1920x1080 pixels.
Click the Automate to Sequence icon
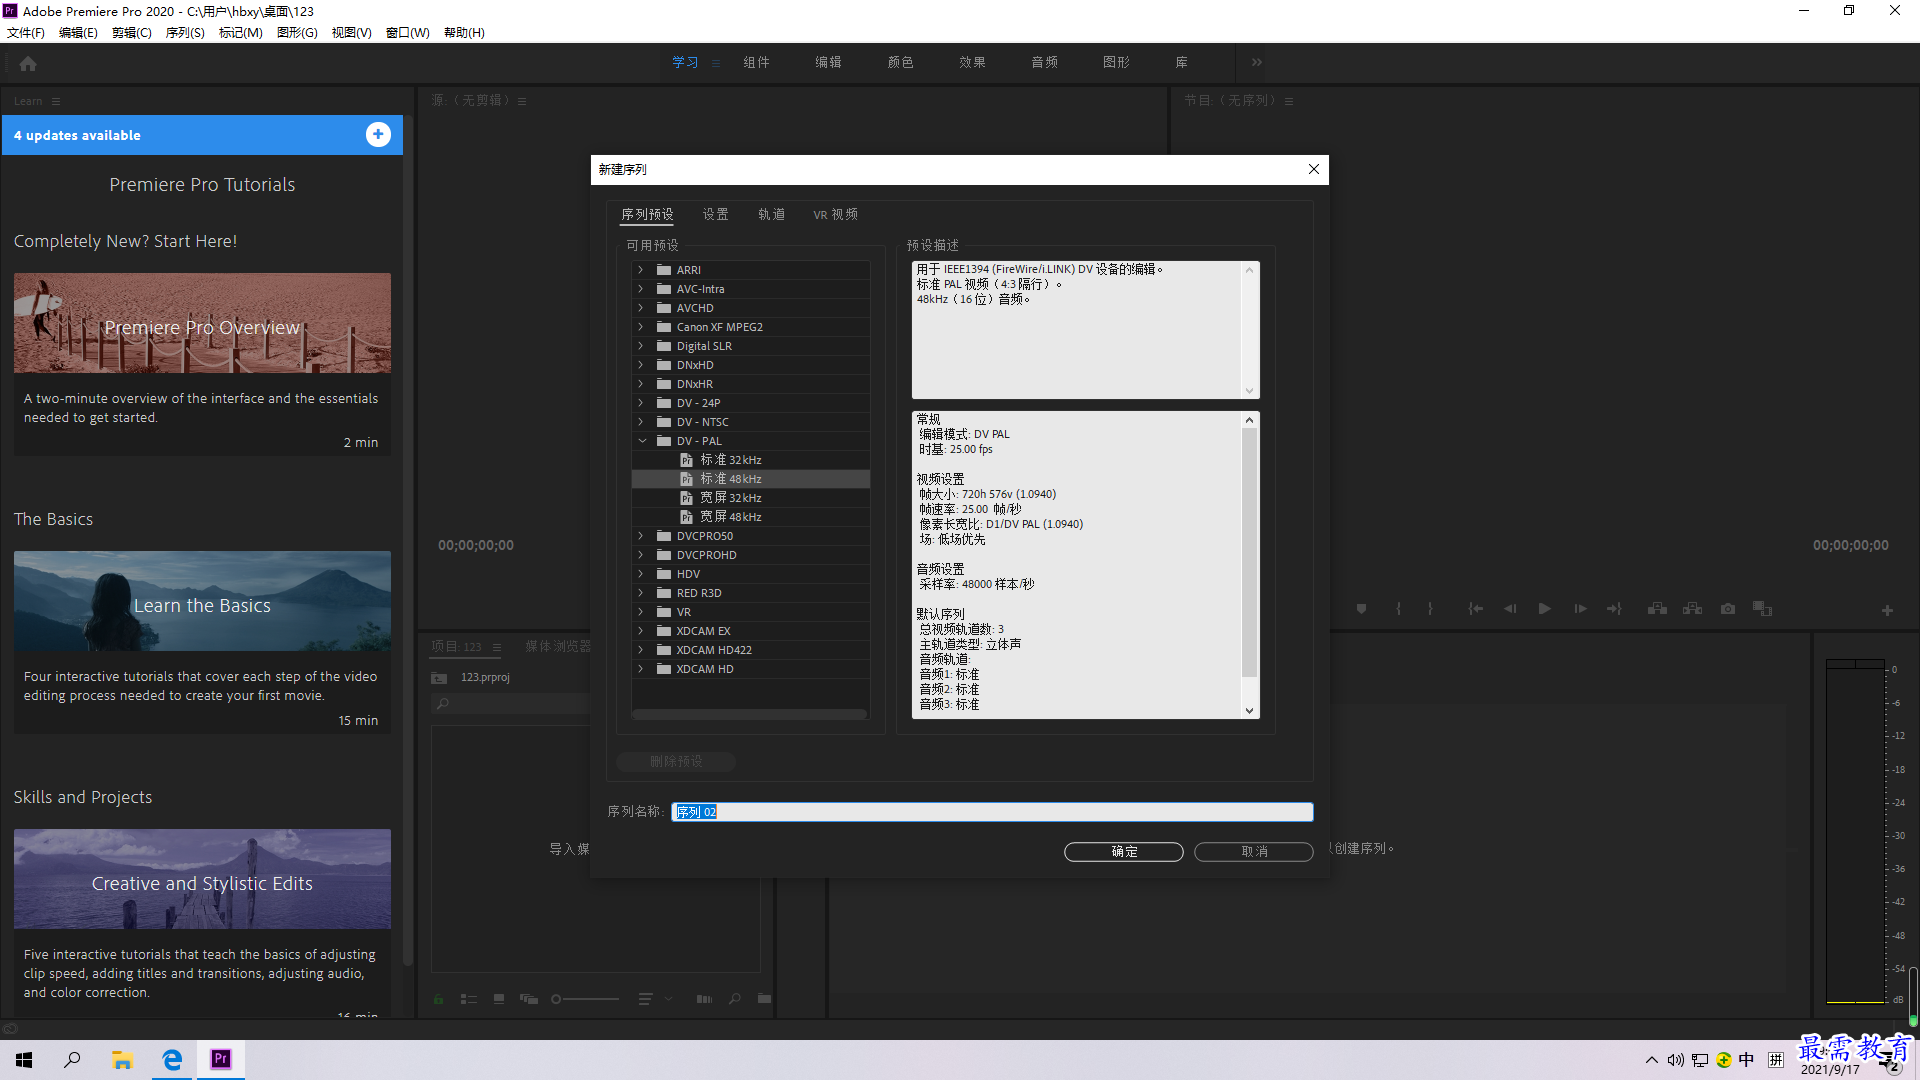704,998
